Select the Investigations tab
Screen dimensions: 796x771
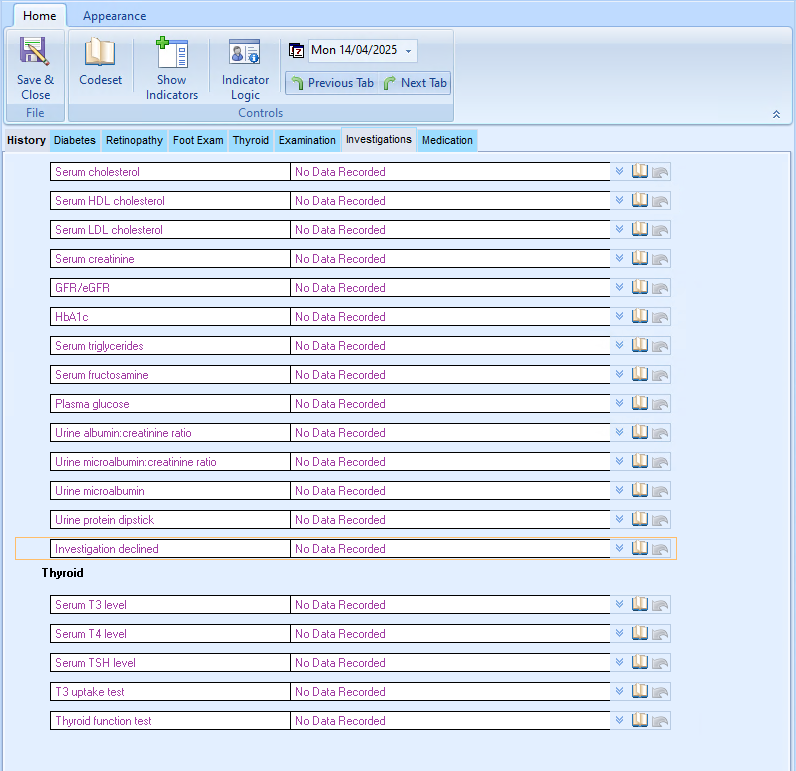tap(379, 140)
